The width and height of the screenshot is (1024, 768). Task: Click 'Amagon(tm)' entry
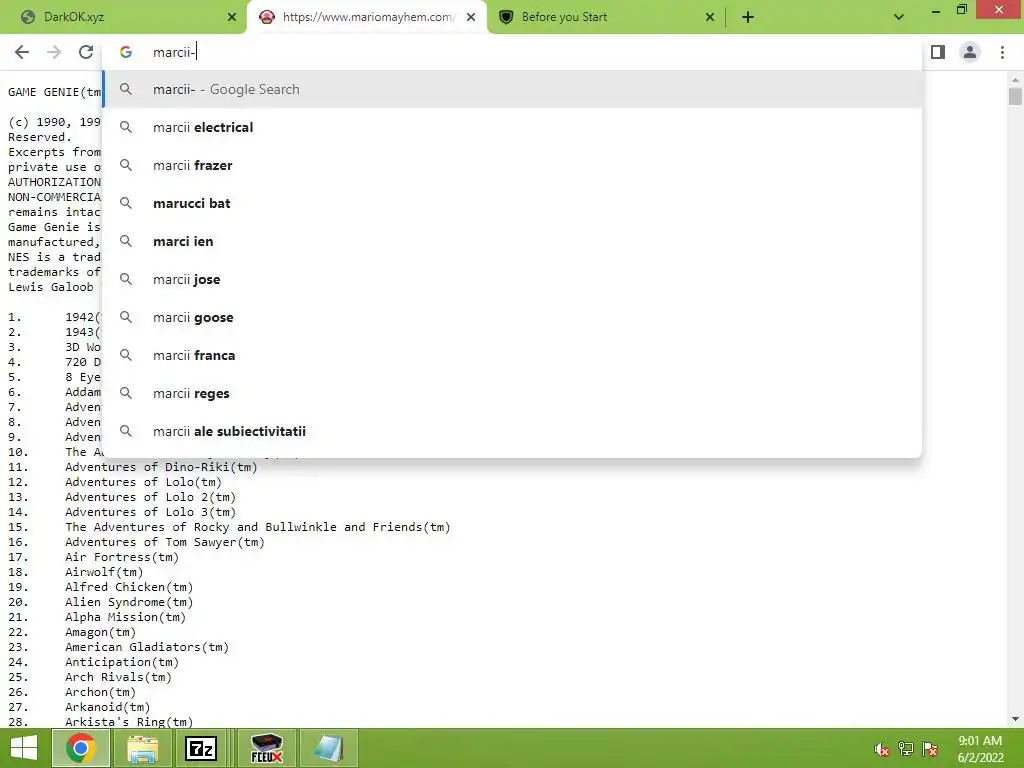point(100,632)
